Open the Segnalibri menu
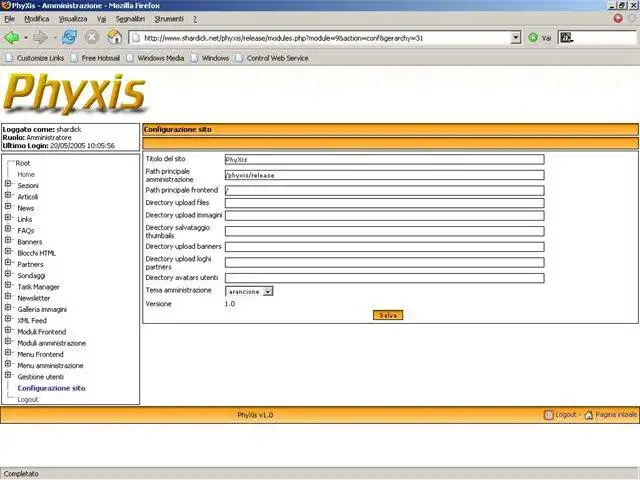 click(x=130, y=19)
